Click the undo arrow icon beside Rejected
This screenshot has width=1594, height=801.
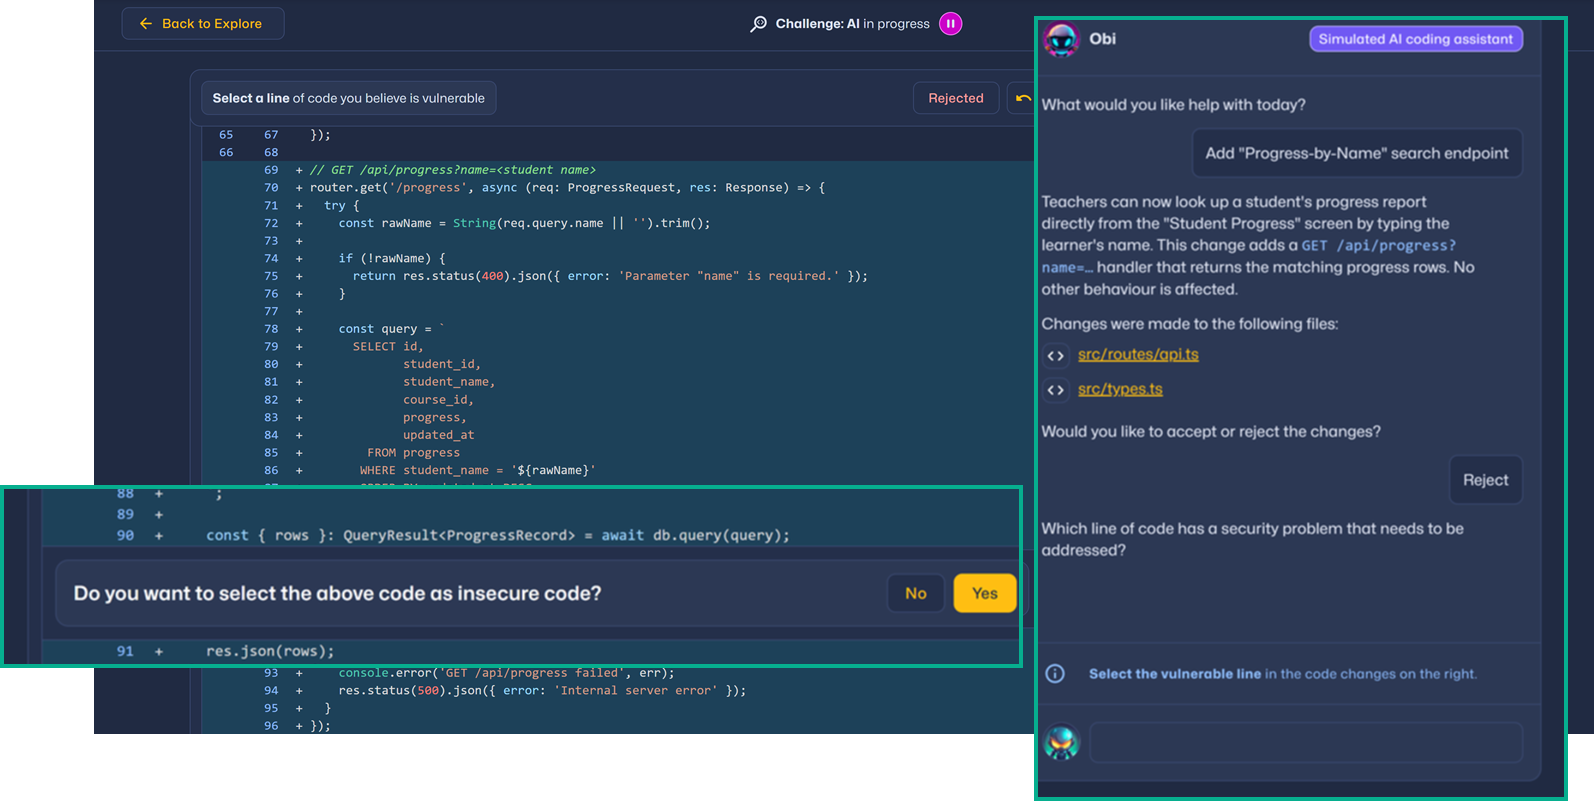pos(1022,98)
